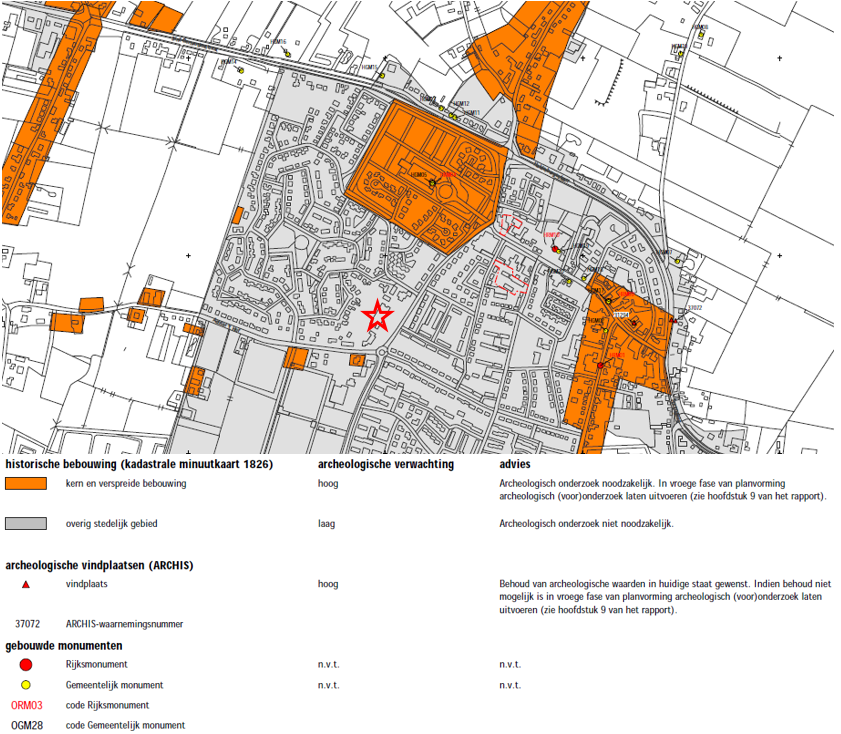Click the yellow Gemeentelijk monument legend circle
The width and height of the screenshot is (841, 734).
click(x=26, y=685)
